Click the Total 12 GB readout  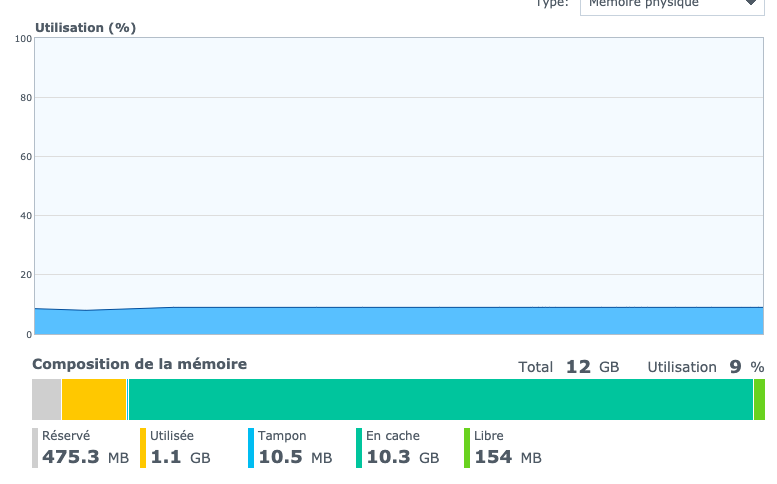click(569, 367)
